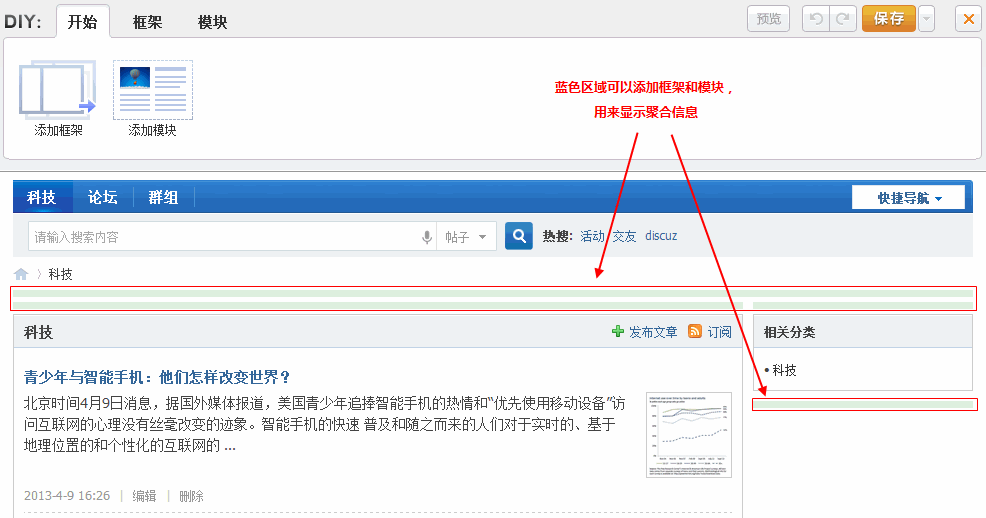Expand the dropdown arrow beside 保存
The width and height of the screenshot is (986, 518).
point(926,19)
